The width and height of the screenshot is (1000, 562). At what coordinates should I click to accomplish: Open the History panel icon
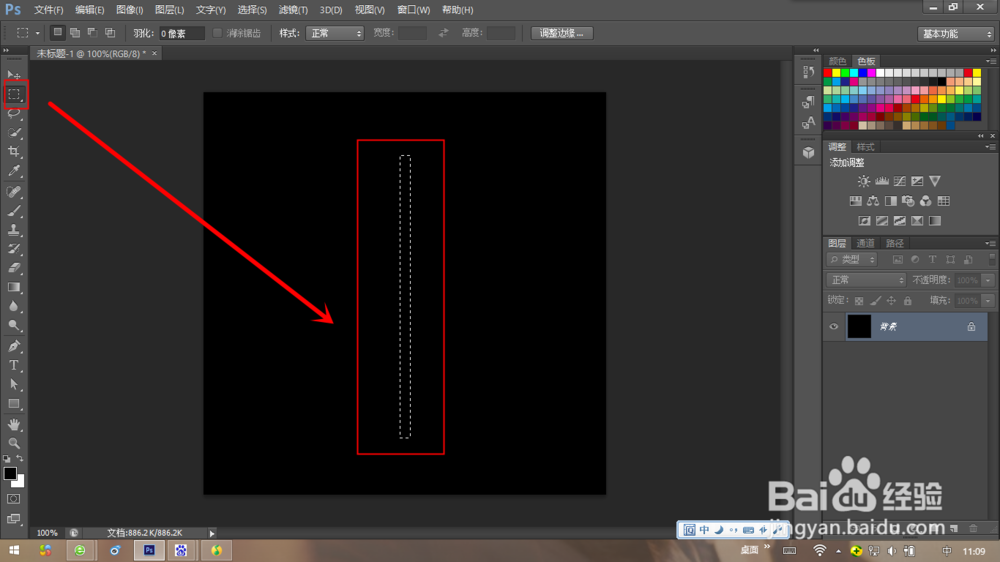pos(809,72)
